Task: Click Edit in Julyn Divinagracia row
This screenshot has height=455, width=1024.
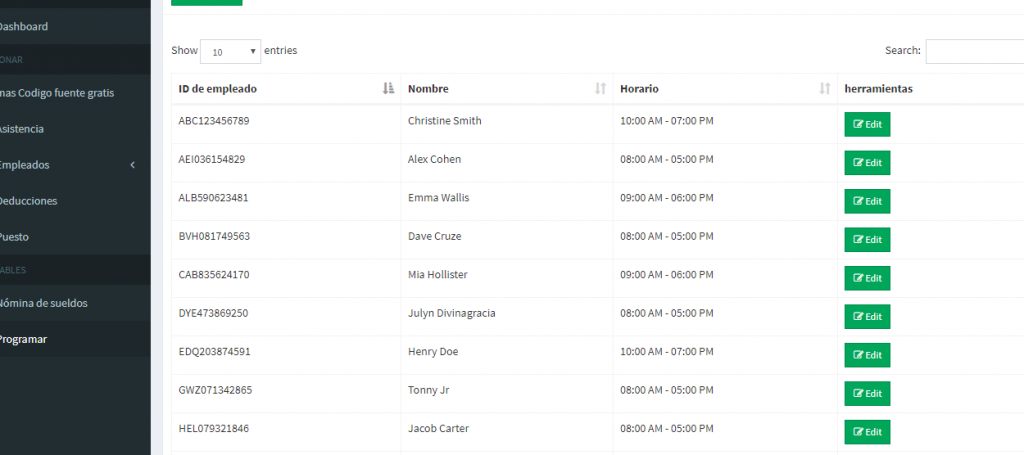Action: click(867, 316)
